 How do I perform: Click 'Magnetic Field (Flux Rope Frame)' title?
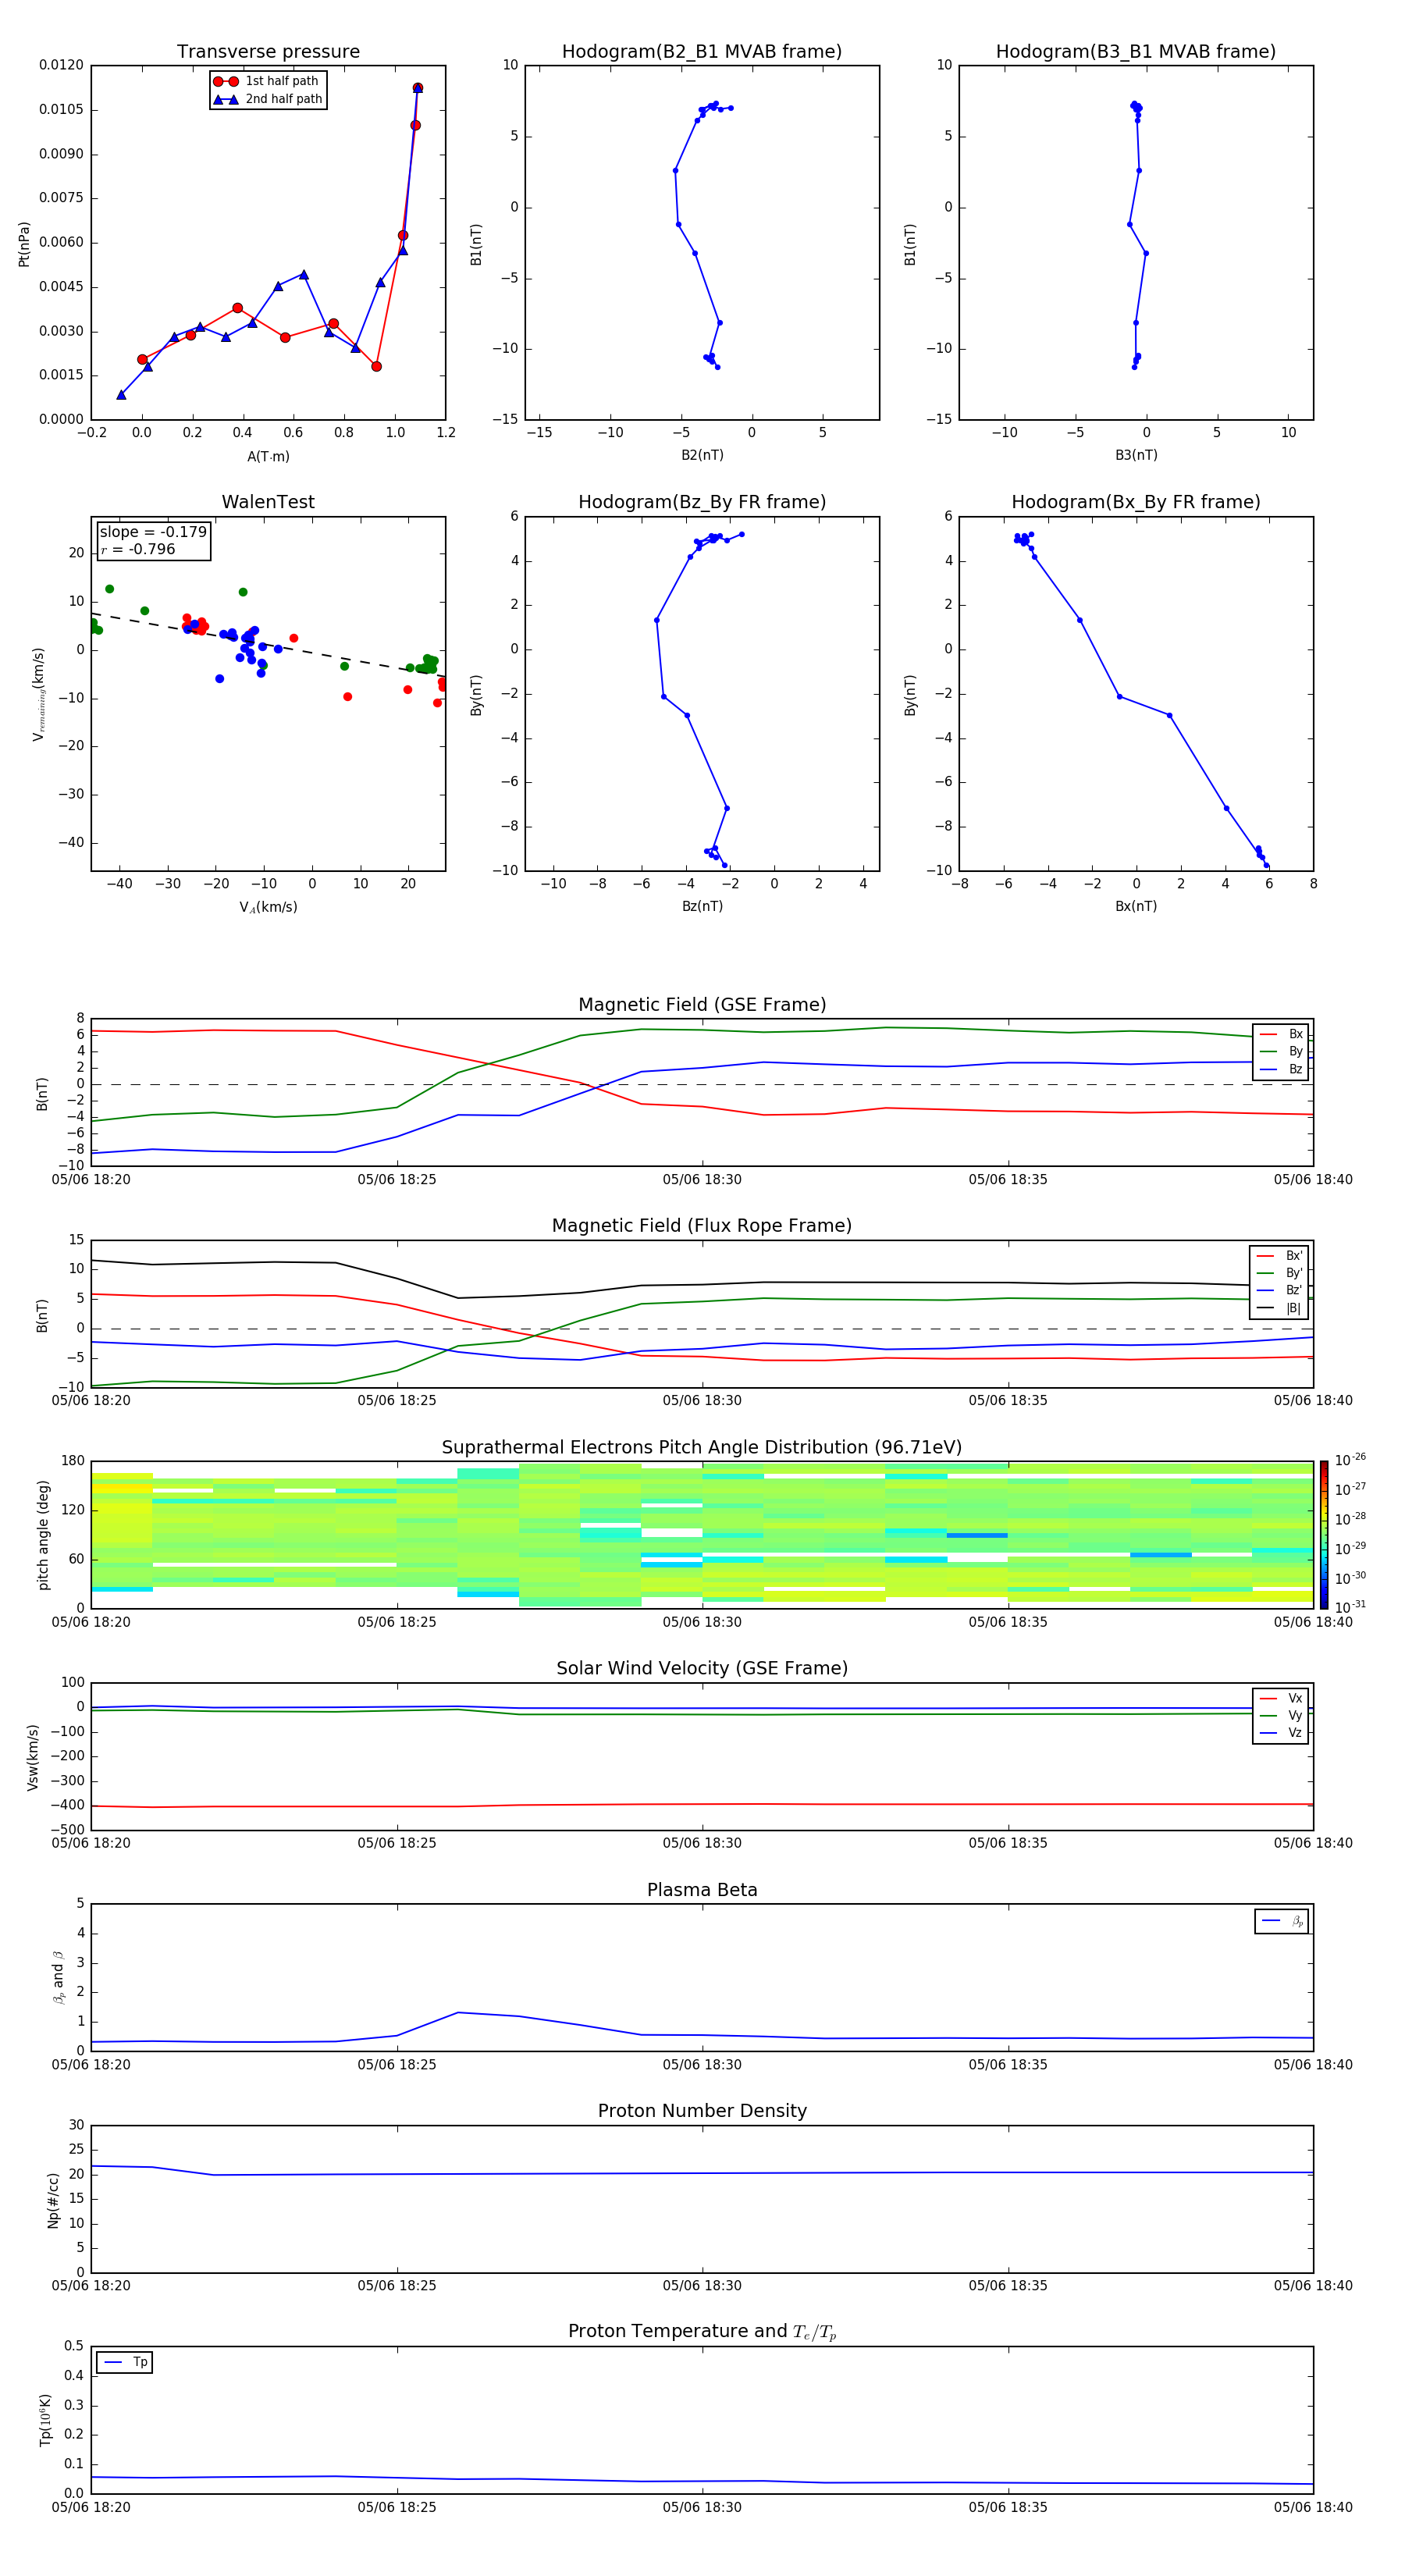(702, 1226)
